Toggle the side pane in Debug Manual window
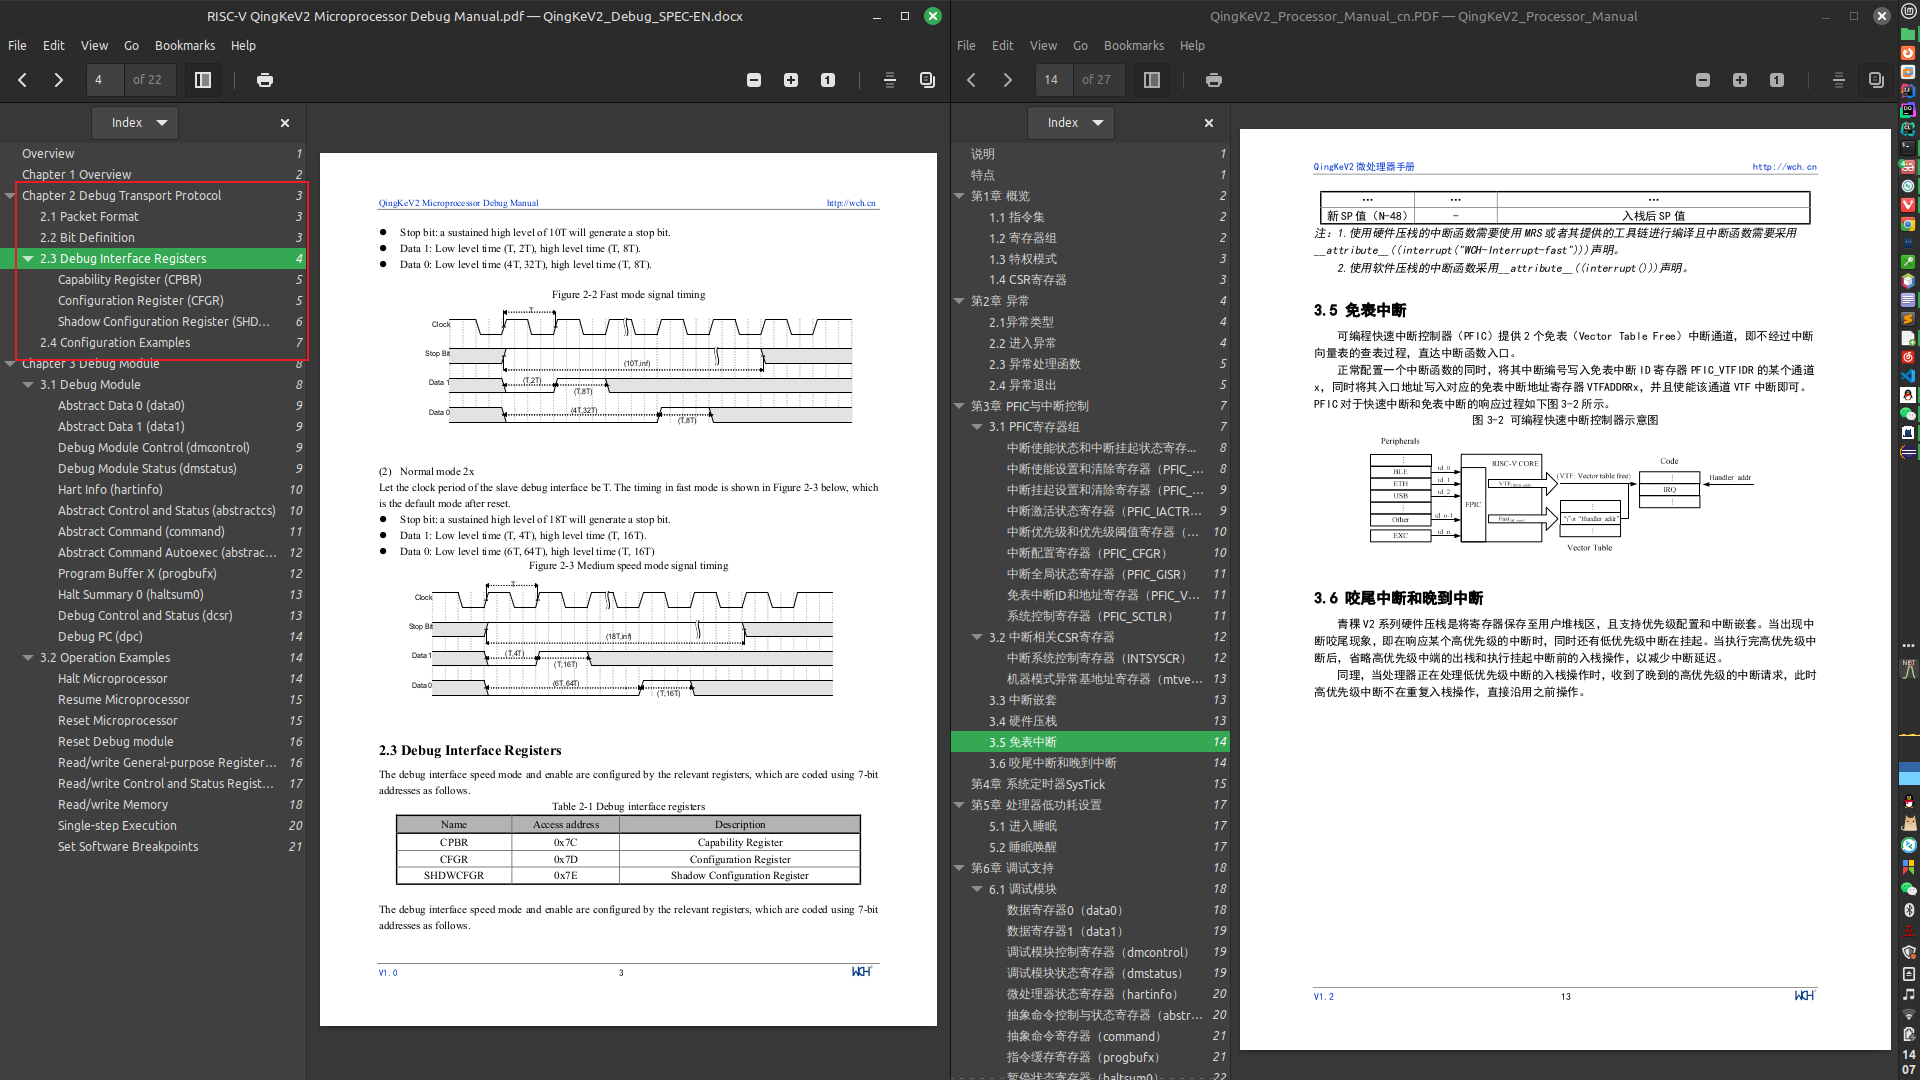Screen dimensions: 1920x1080 tap(203, 80)
